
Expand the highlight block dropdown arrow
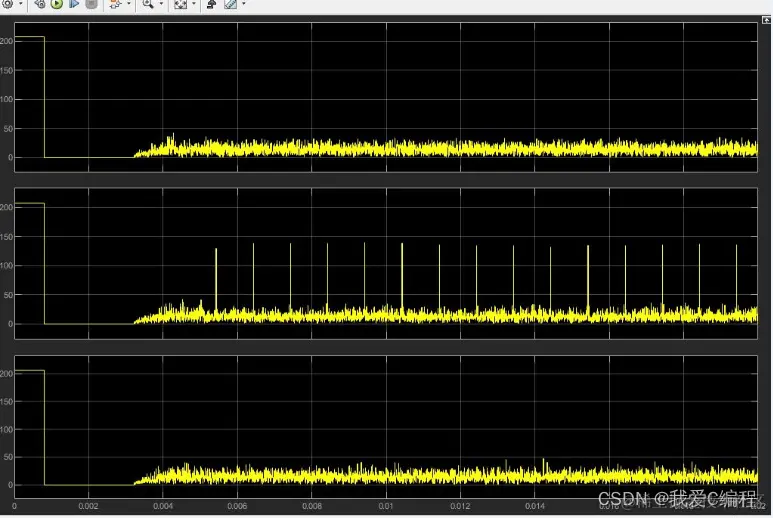click(x=129, y=4)
